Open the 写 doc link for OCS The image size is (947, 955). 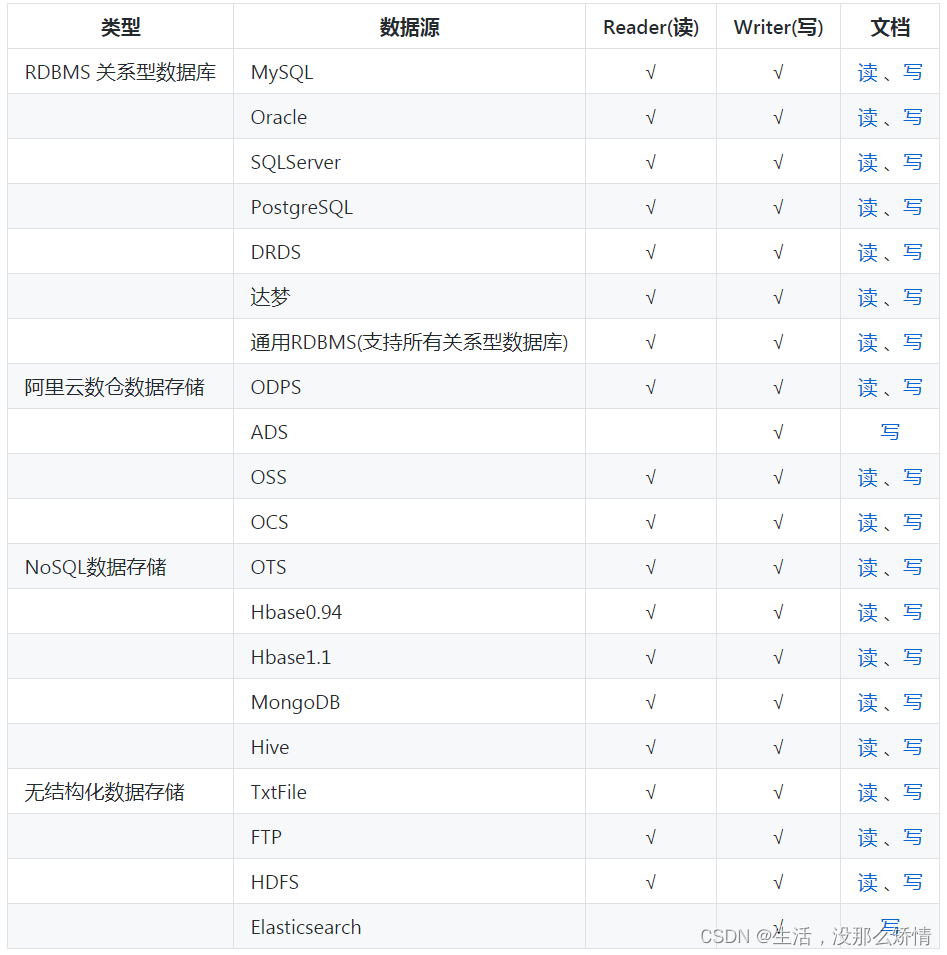click(x=912, y=523)
